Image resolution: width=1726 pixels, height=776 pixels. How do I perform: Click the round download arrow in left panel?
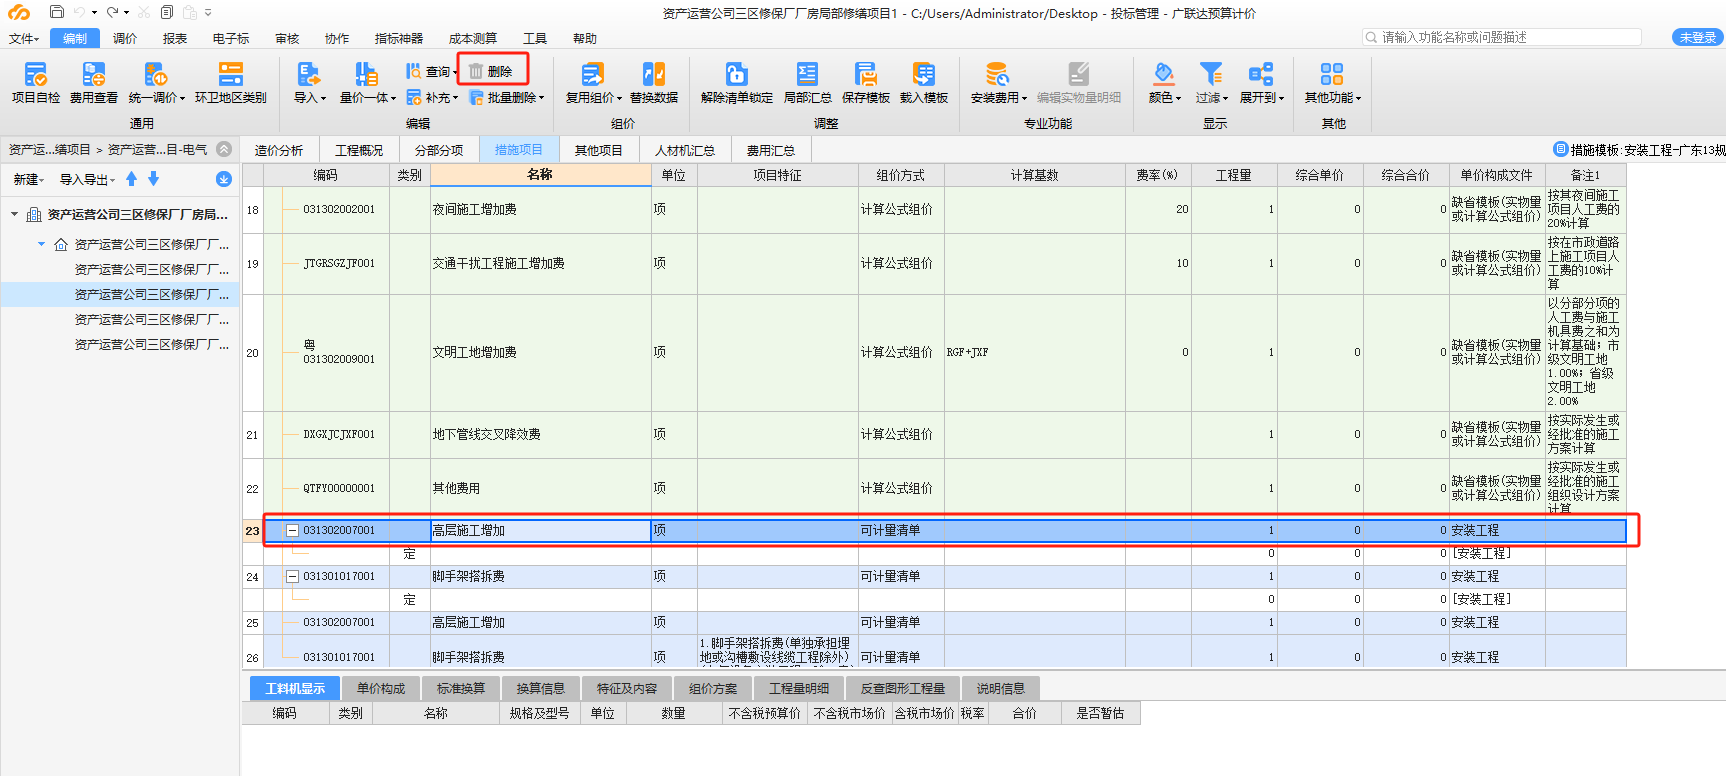click(x=224, y=179)
